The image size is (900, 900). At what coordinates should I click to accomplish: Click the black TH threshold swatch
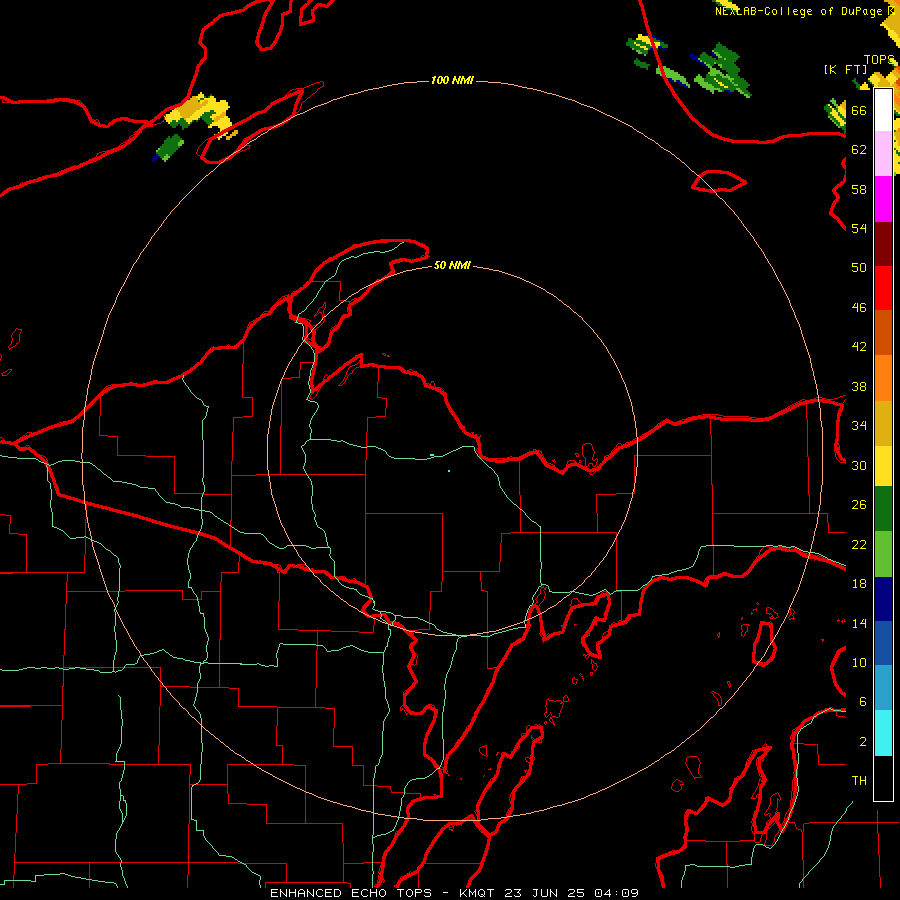tap(883, 778)
